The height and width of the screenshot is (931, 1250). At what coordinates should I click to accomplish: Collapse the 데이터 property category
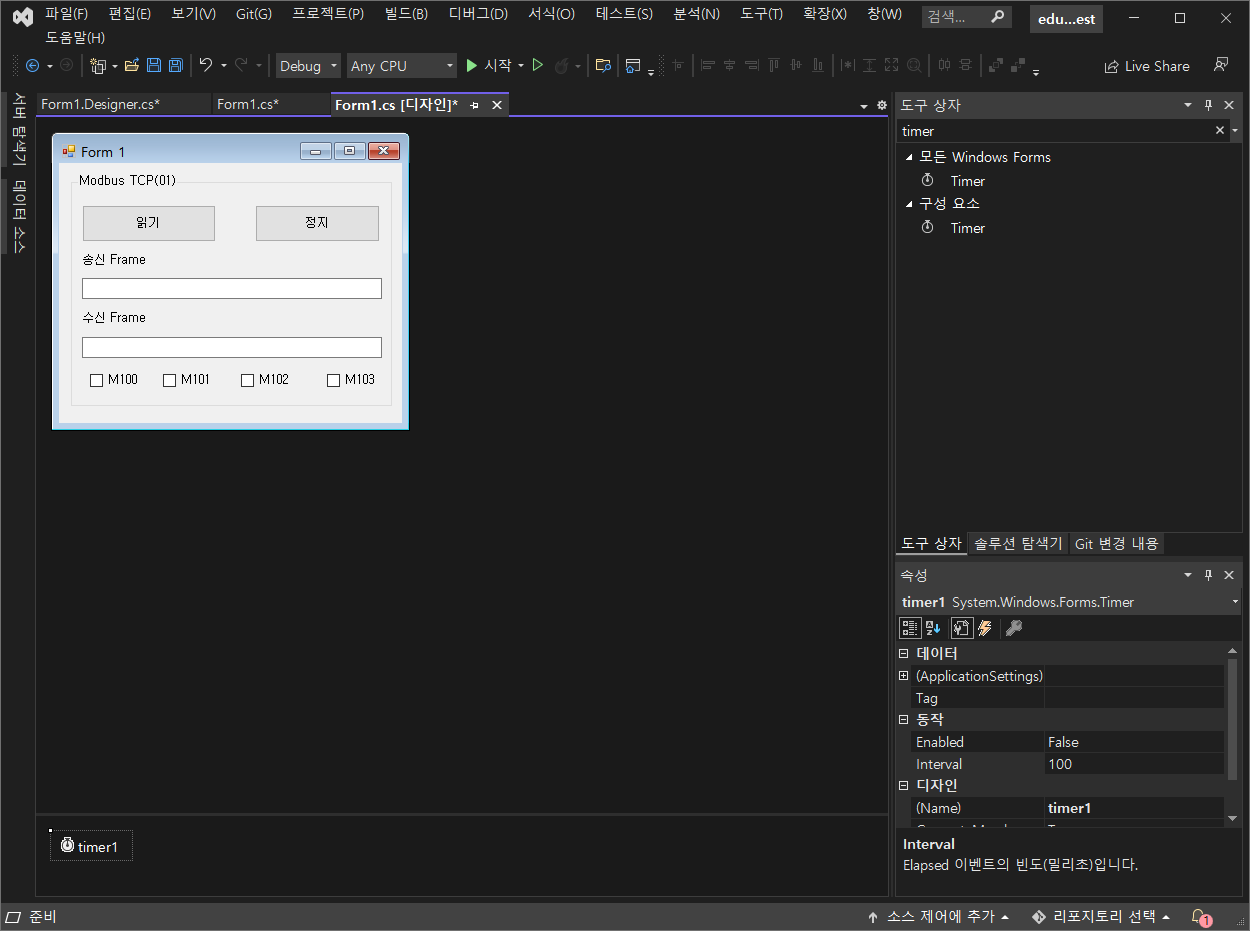click(903, 653)
